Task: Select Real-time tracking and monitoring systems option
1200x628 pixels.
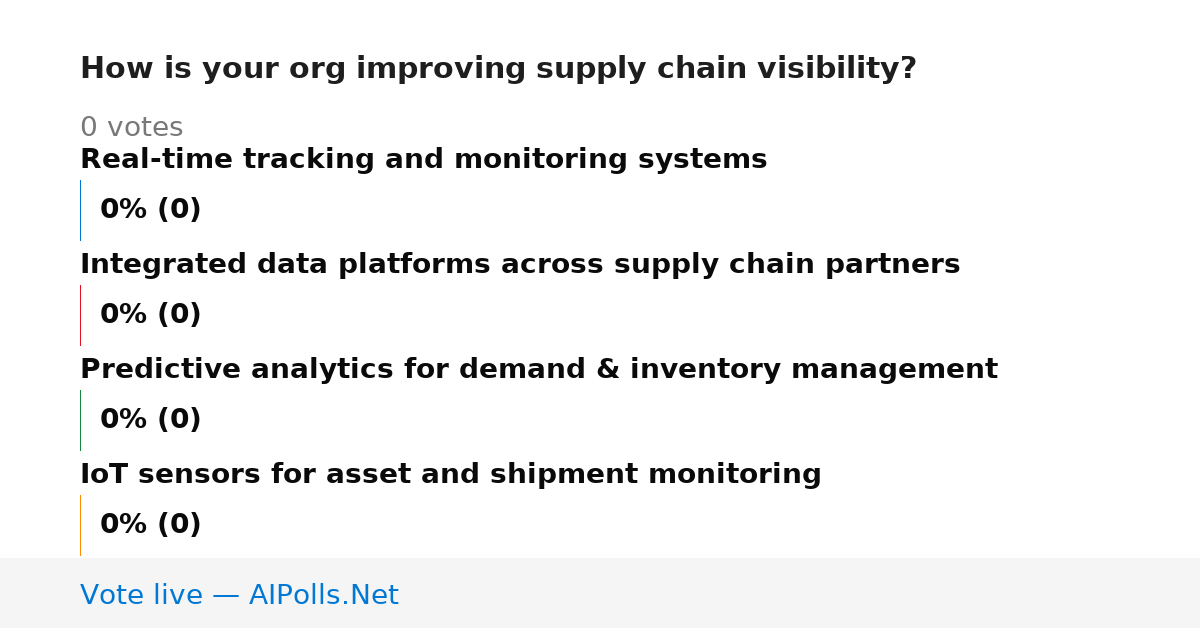Action: 423,160
